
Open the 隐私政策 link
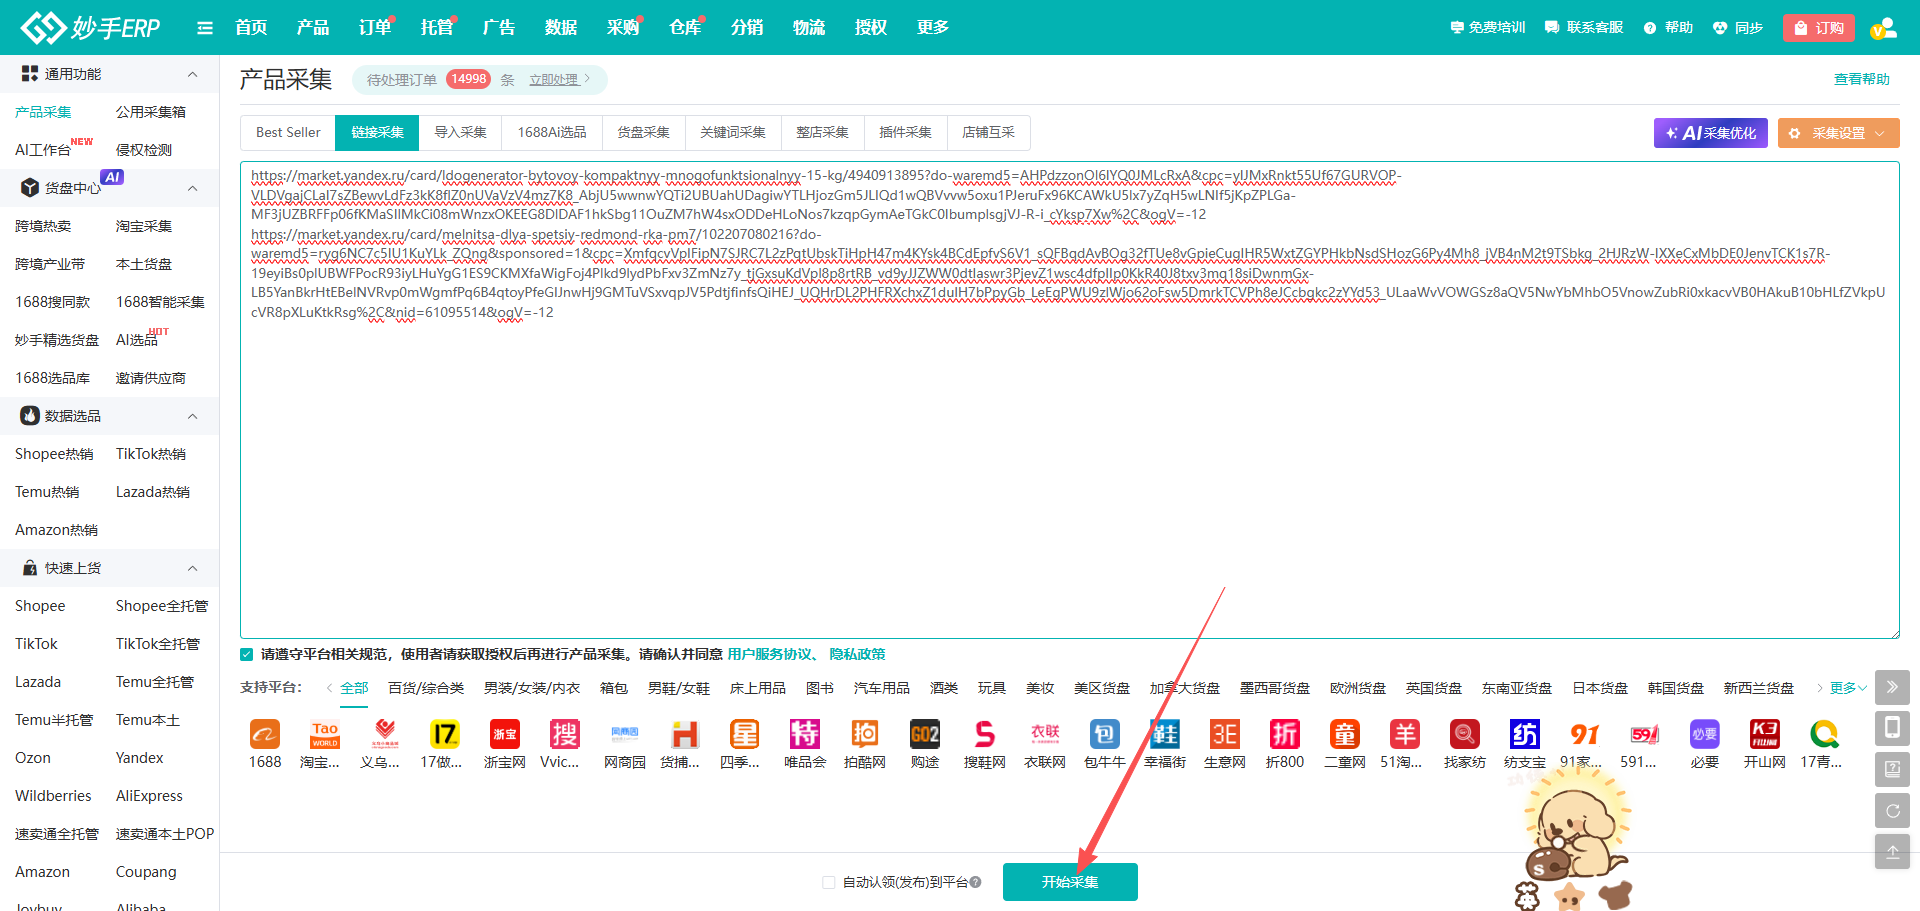[x=858, y=655]
